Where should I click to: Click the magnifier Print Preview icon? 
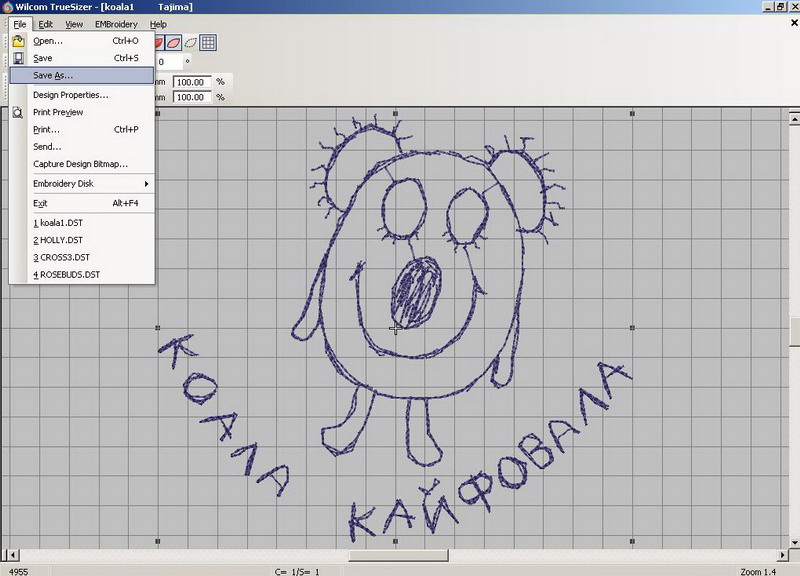tap(18, 113)
